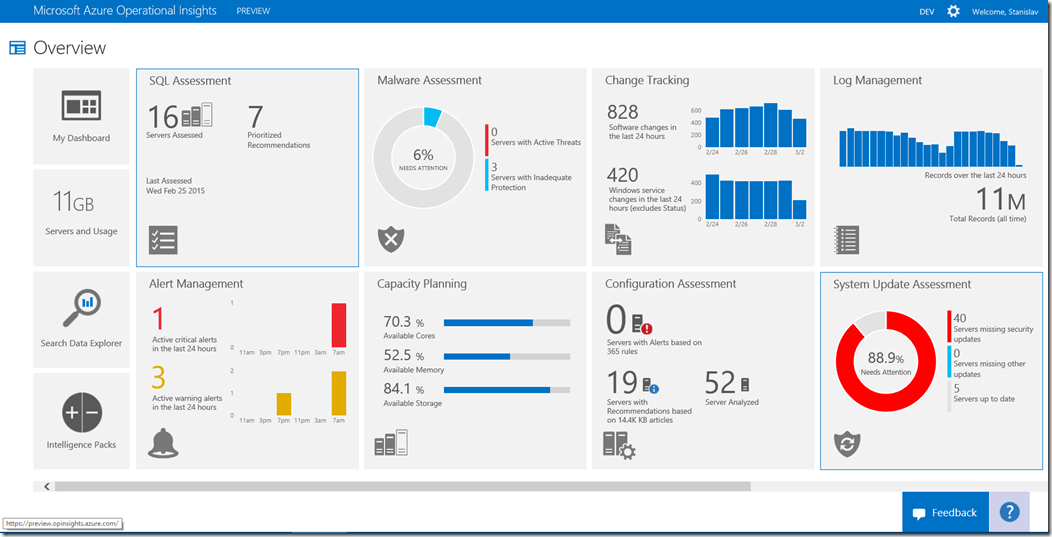Click the SQL Assessment checklist icon
The width and height of the screenshot is (1052, 537).
point(163,240)
